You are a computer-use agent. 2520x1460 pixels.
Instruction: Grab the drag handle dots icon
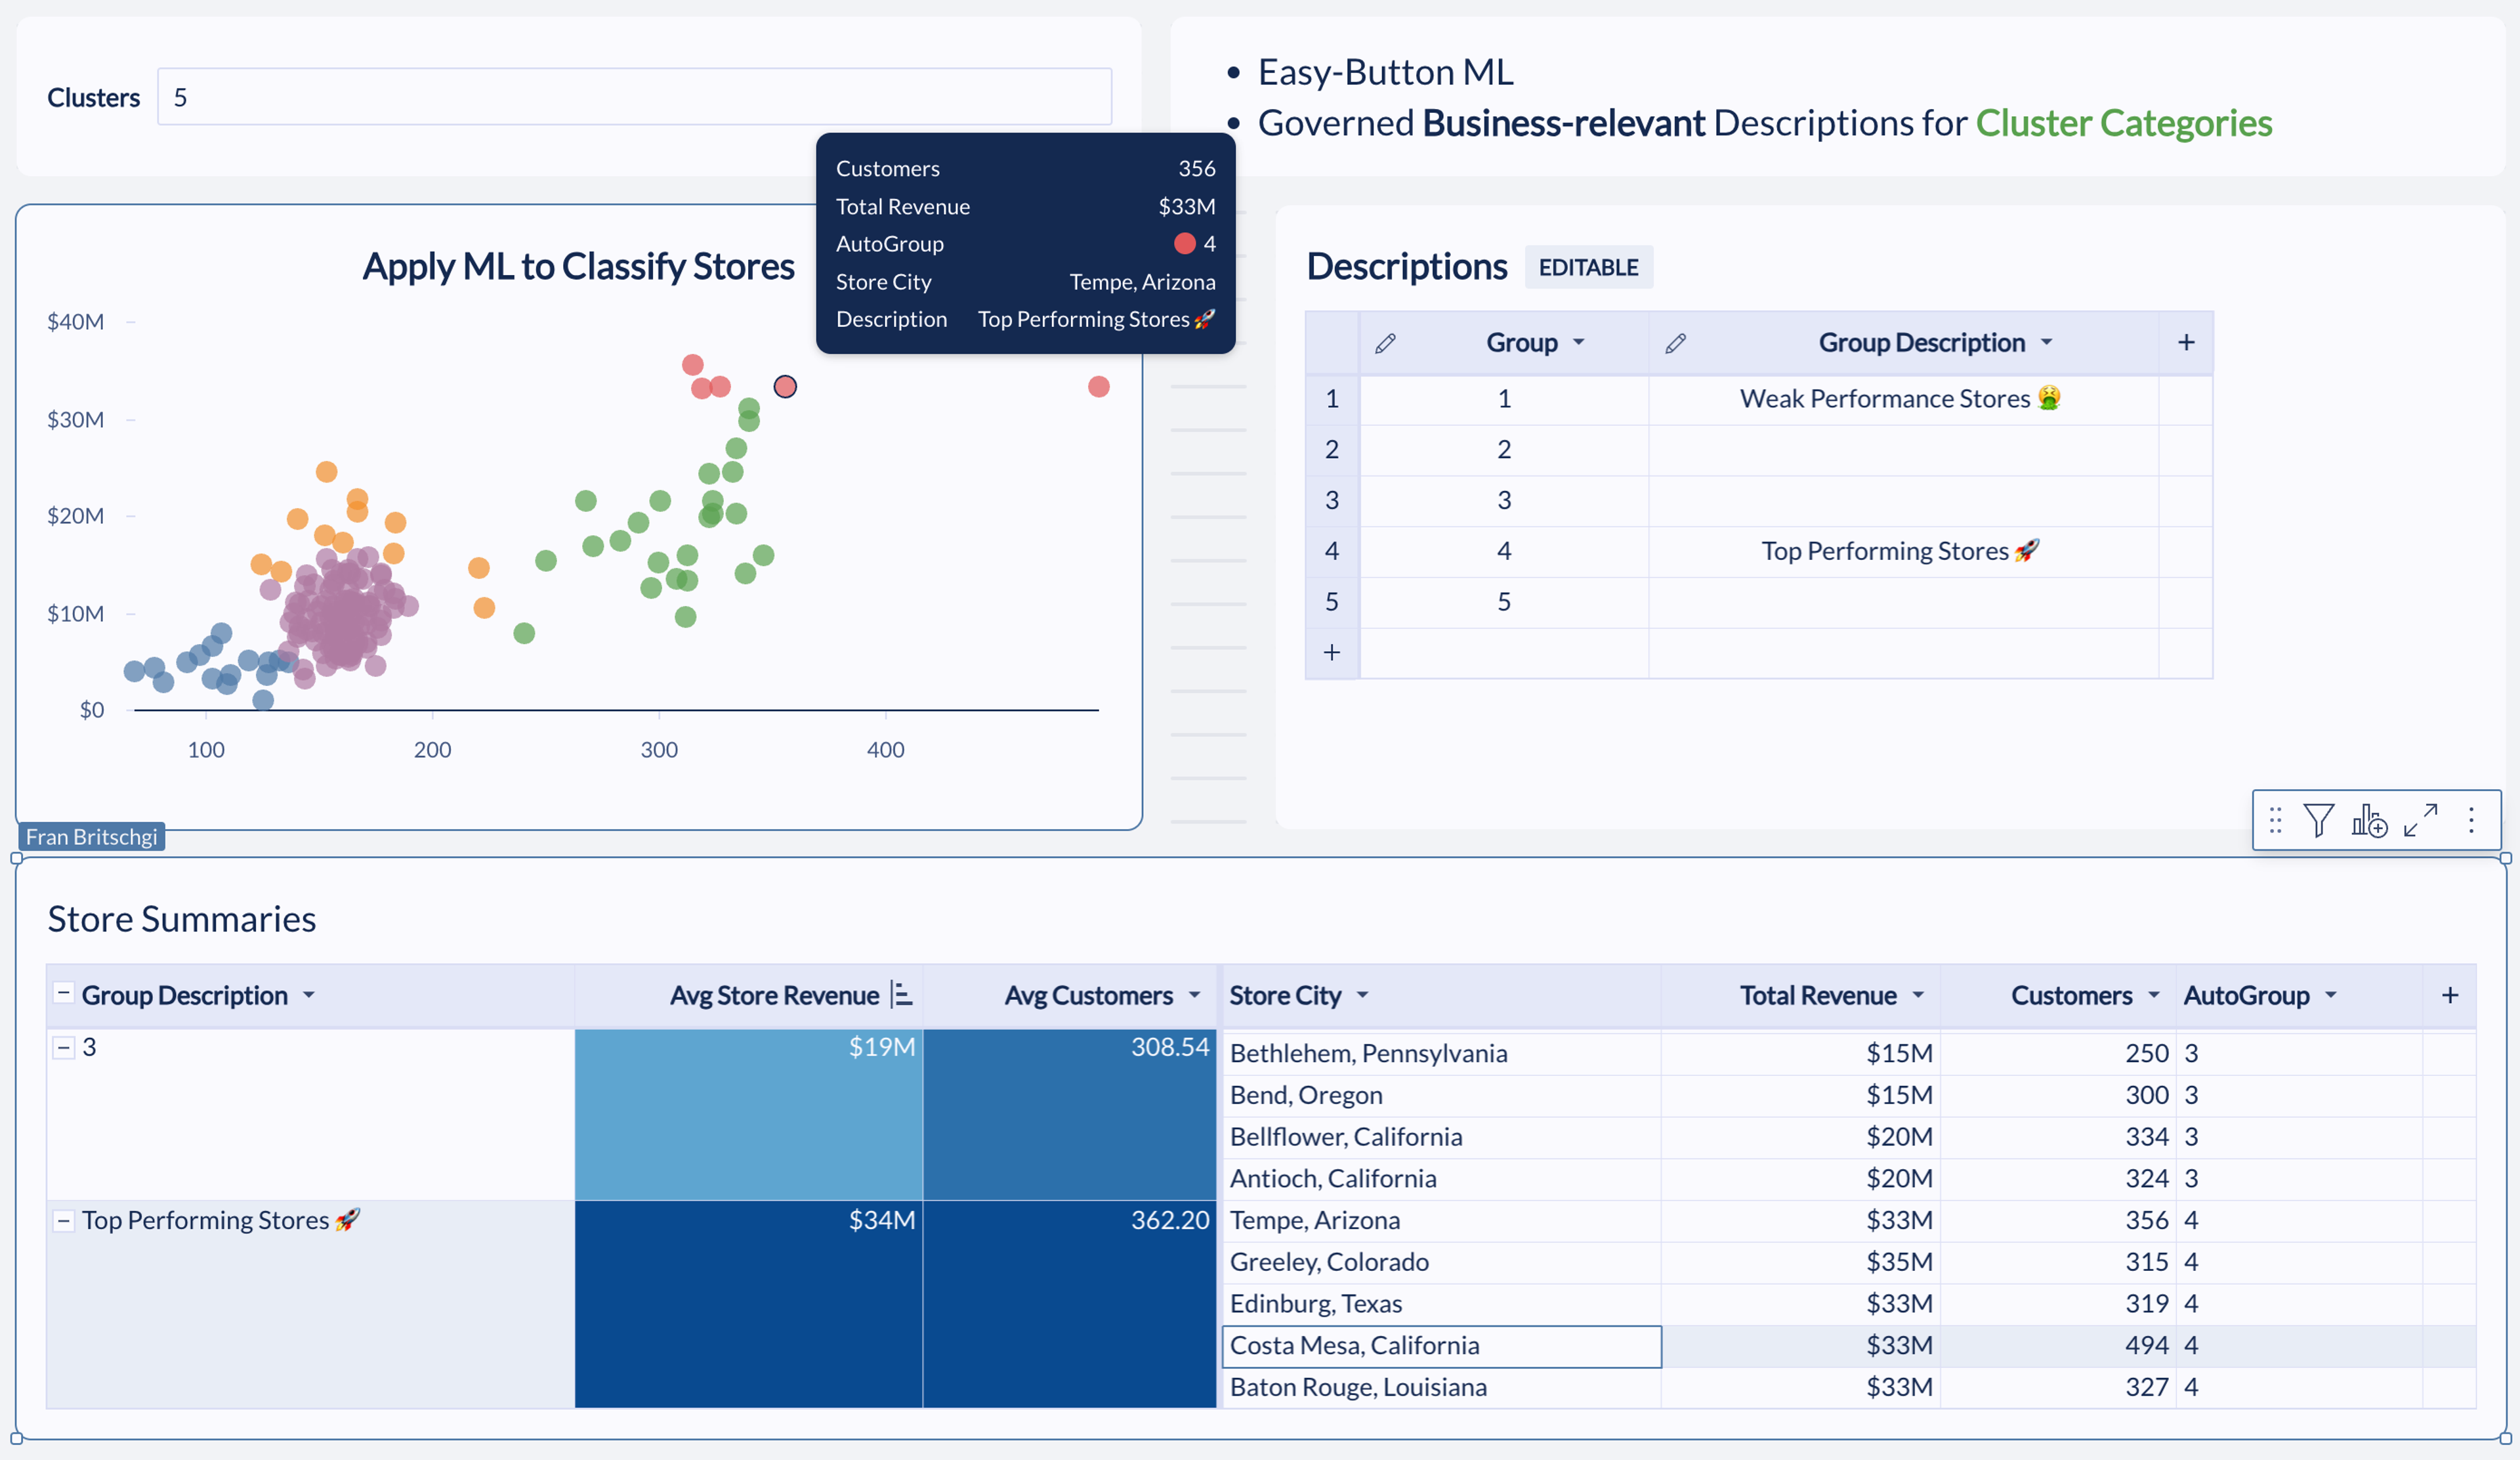coord(2275,820)
